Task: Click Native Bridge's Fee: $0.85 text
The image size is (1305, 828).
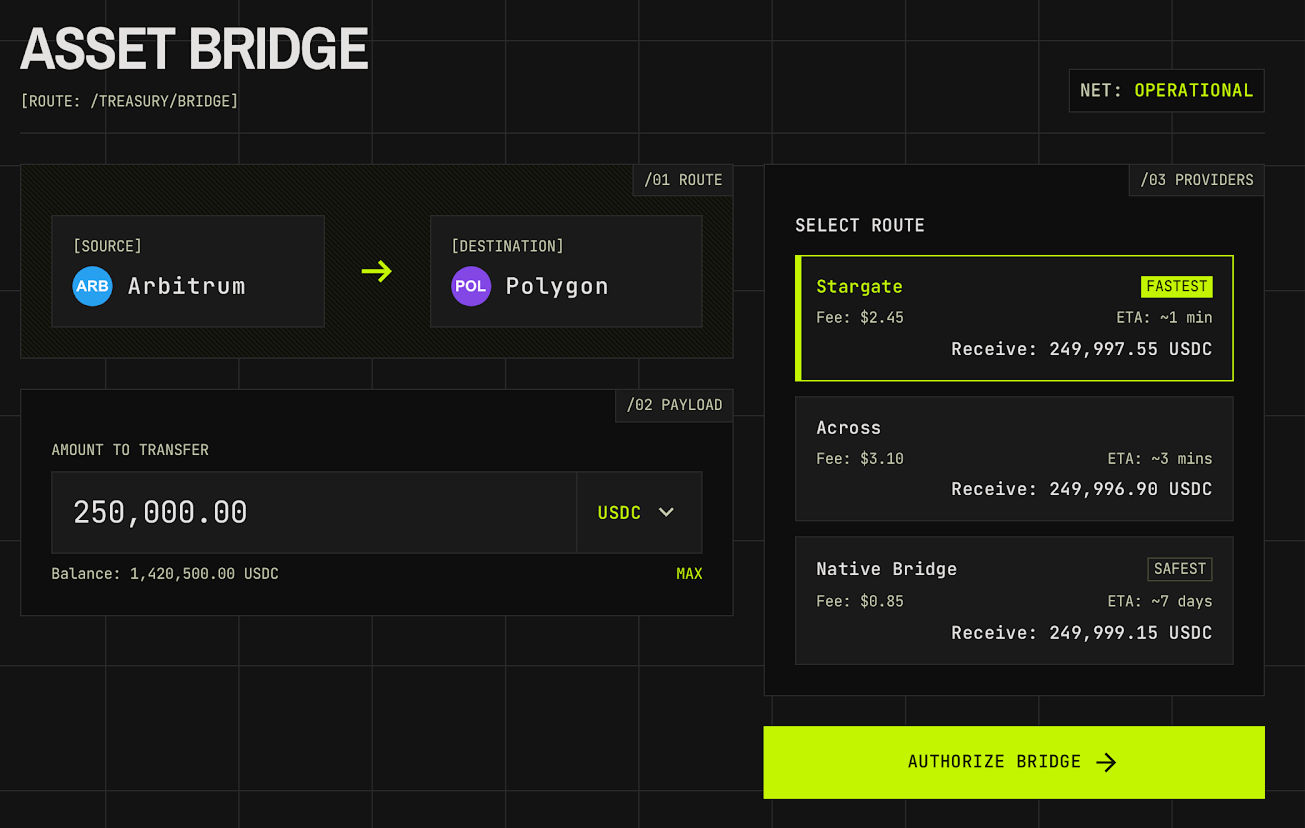Action: click(860, 601)
